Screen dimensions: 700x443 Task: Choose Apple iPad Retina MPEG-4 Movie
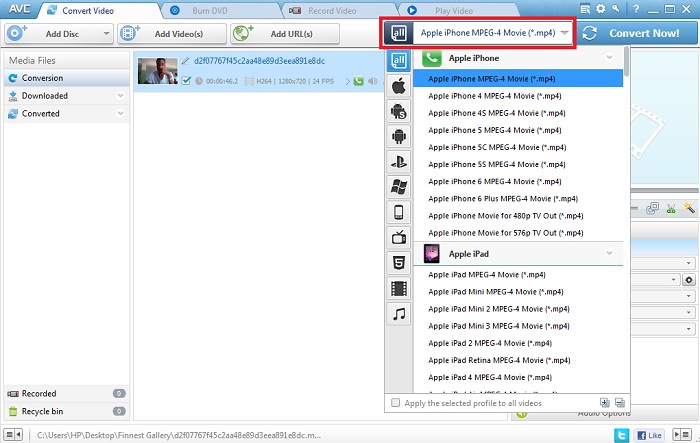(518, 360)
